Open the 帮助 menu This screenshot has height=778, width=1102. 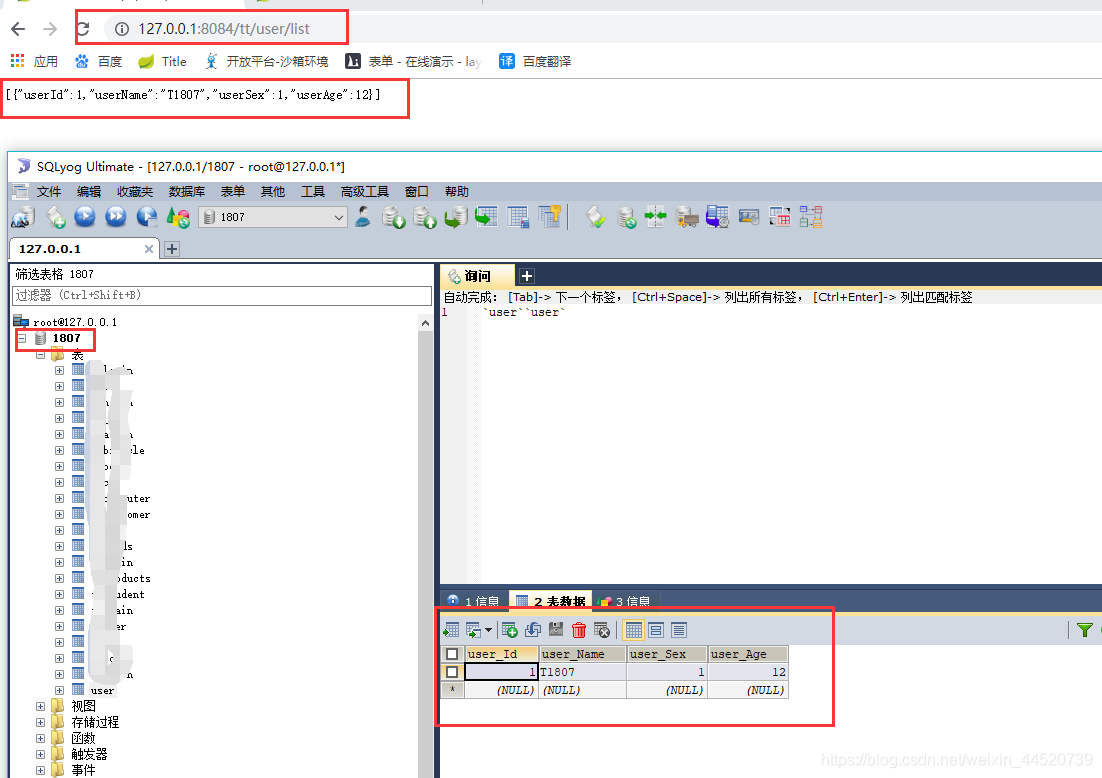click(457, 192)
